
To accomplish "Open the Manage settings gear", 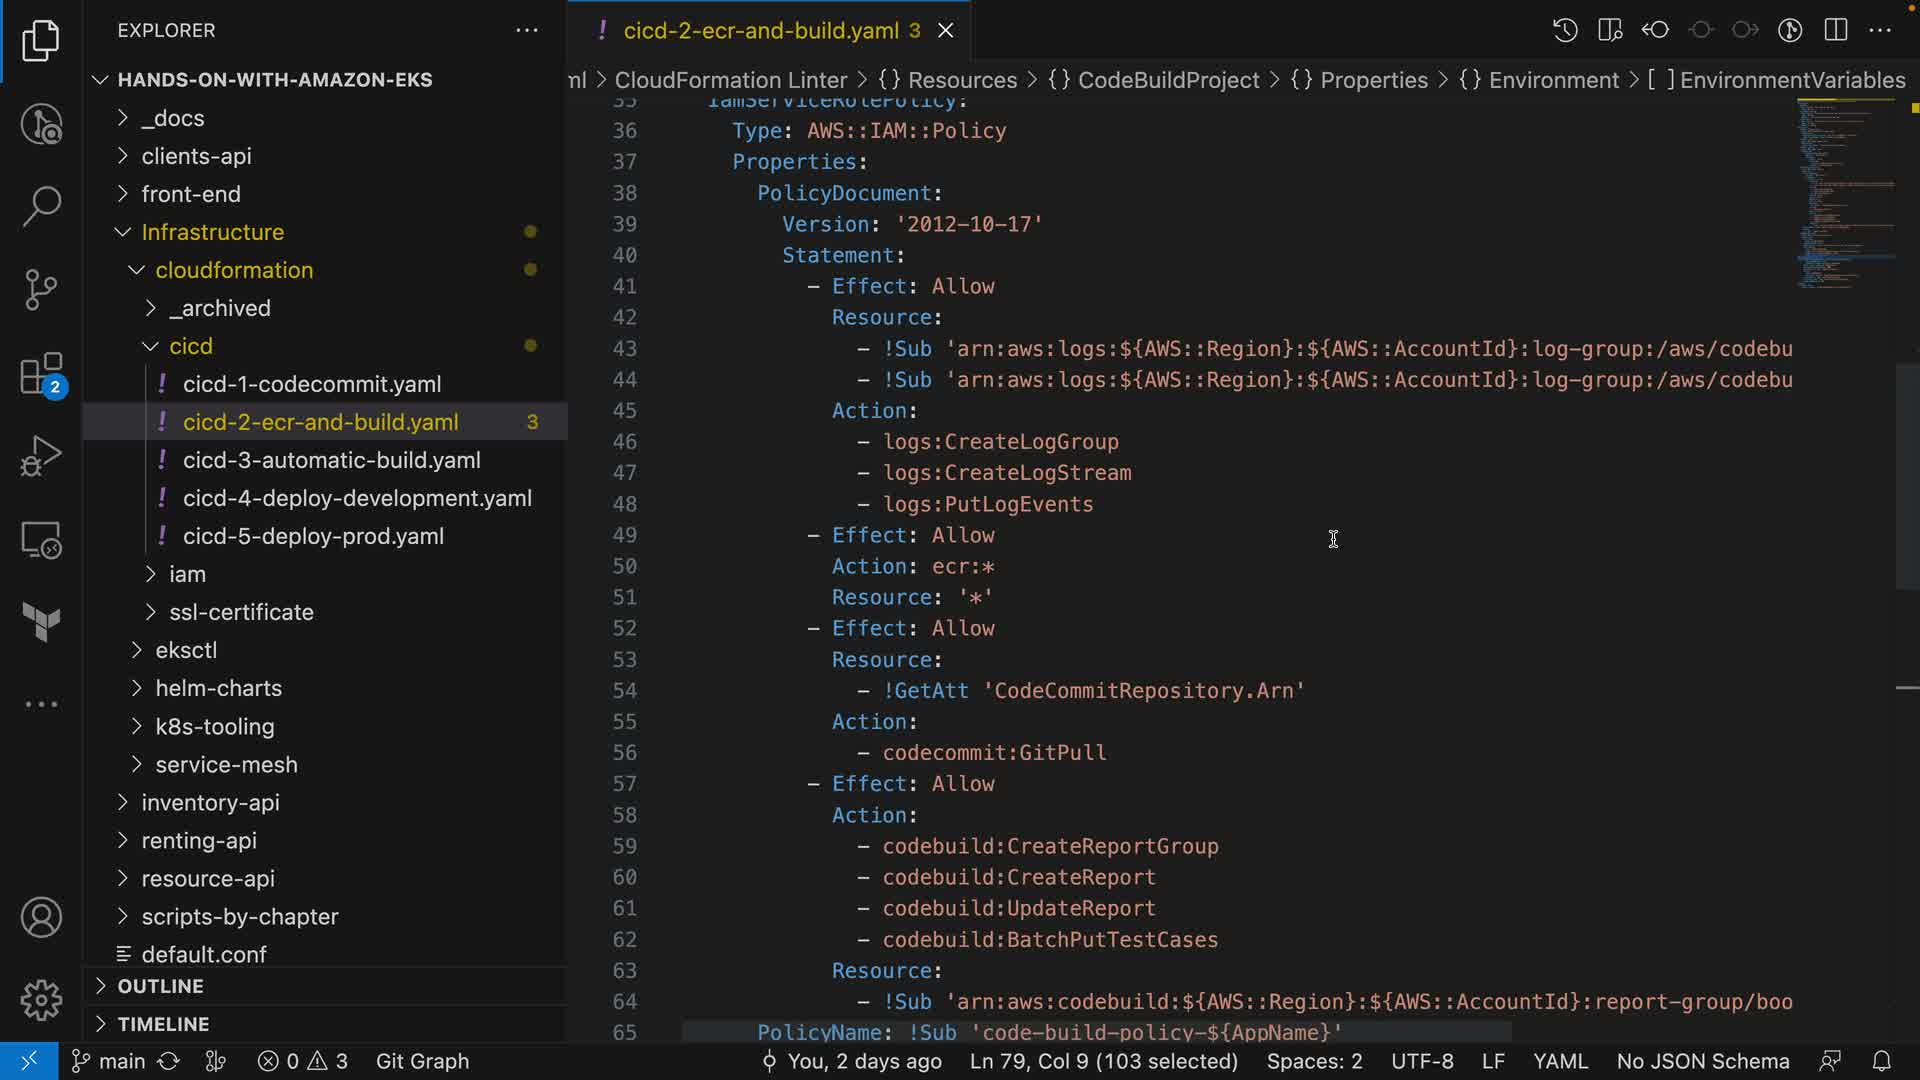I will point(41,999).
